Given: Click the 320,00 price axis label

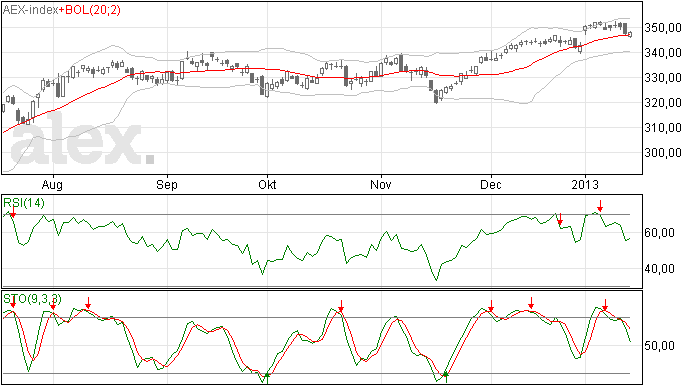Looking at the screenshot, I should click(663, 103).
